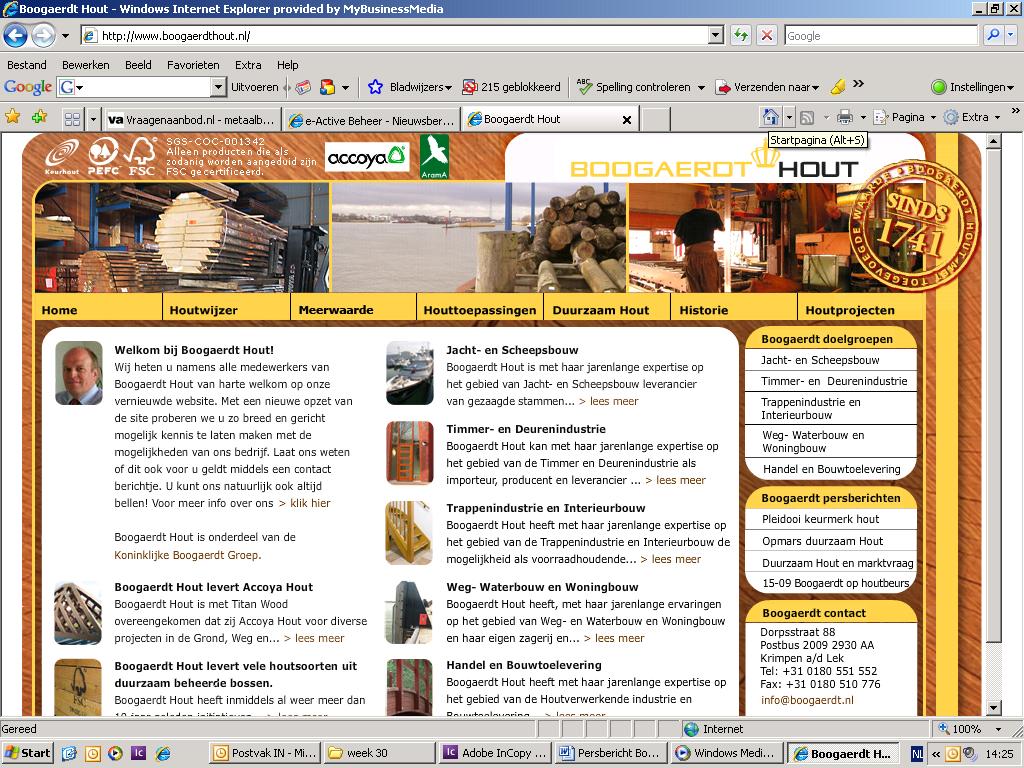Click the Google search box in the browser's top-right corner
1024x768 pixels.
882,35
